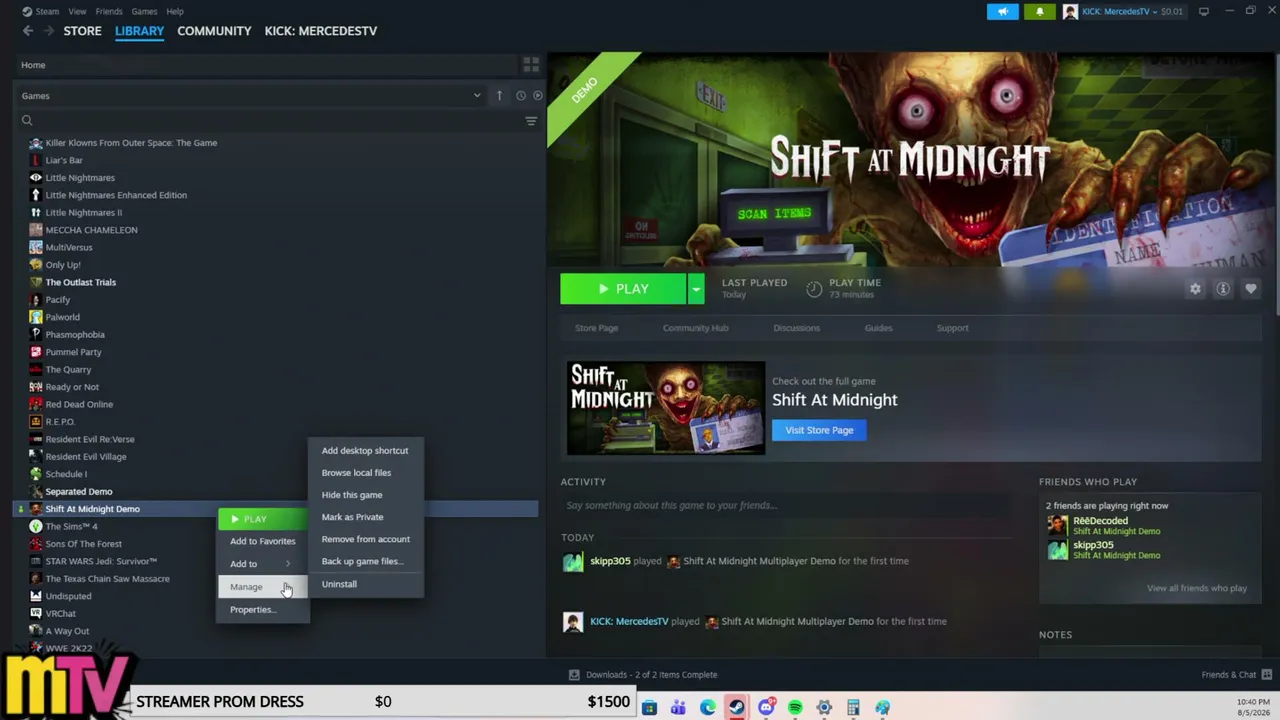This screenshot has height=720, width=1280.
Task: Choose Remove from account
Action: pos(365,539)
